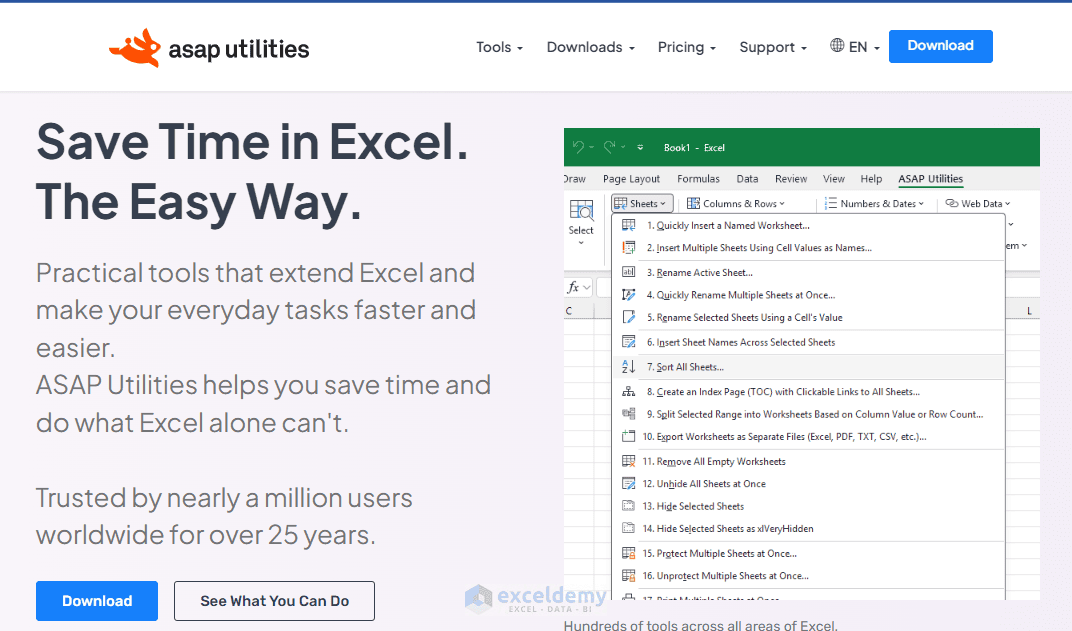This screenshot has height=631, width=1072.
Task: Click the hierarchy icon for Create an Index Page
Action: [x=628, y=392]
